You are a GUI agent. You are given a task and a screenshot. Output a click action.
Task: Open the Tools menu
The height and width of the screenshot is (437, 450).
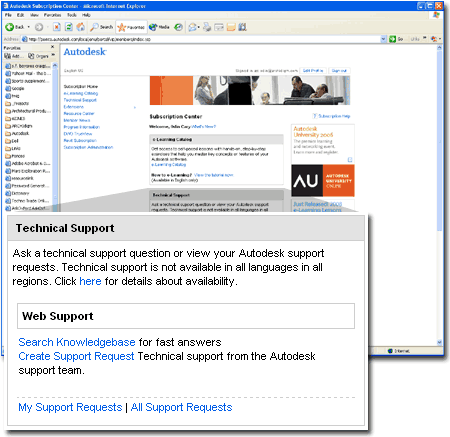pos(72,15)
